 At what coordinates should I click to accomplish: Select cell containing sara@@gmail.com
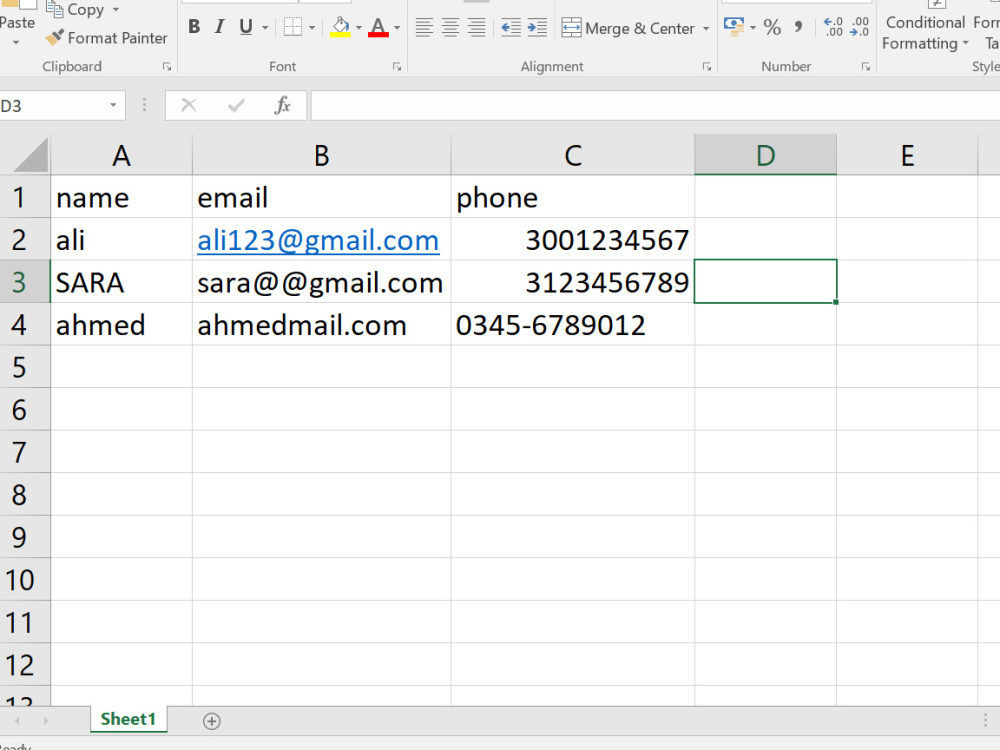click(x=321, y=282)
